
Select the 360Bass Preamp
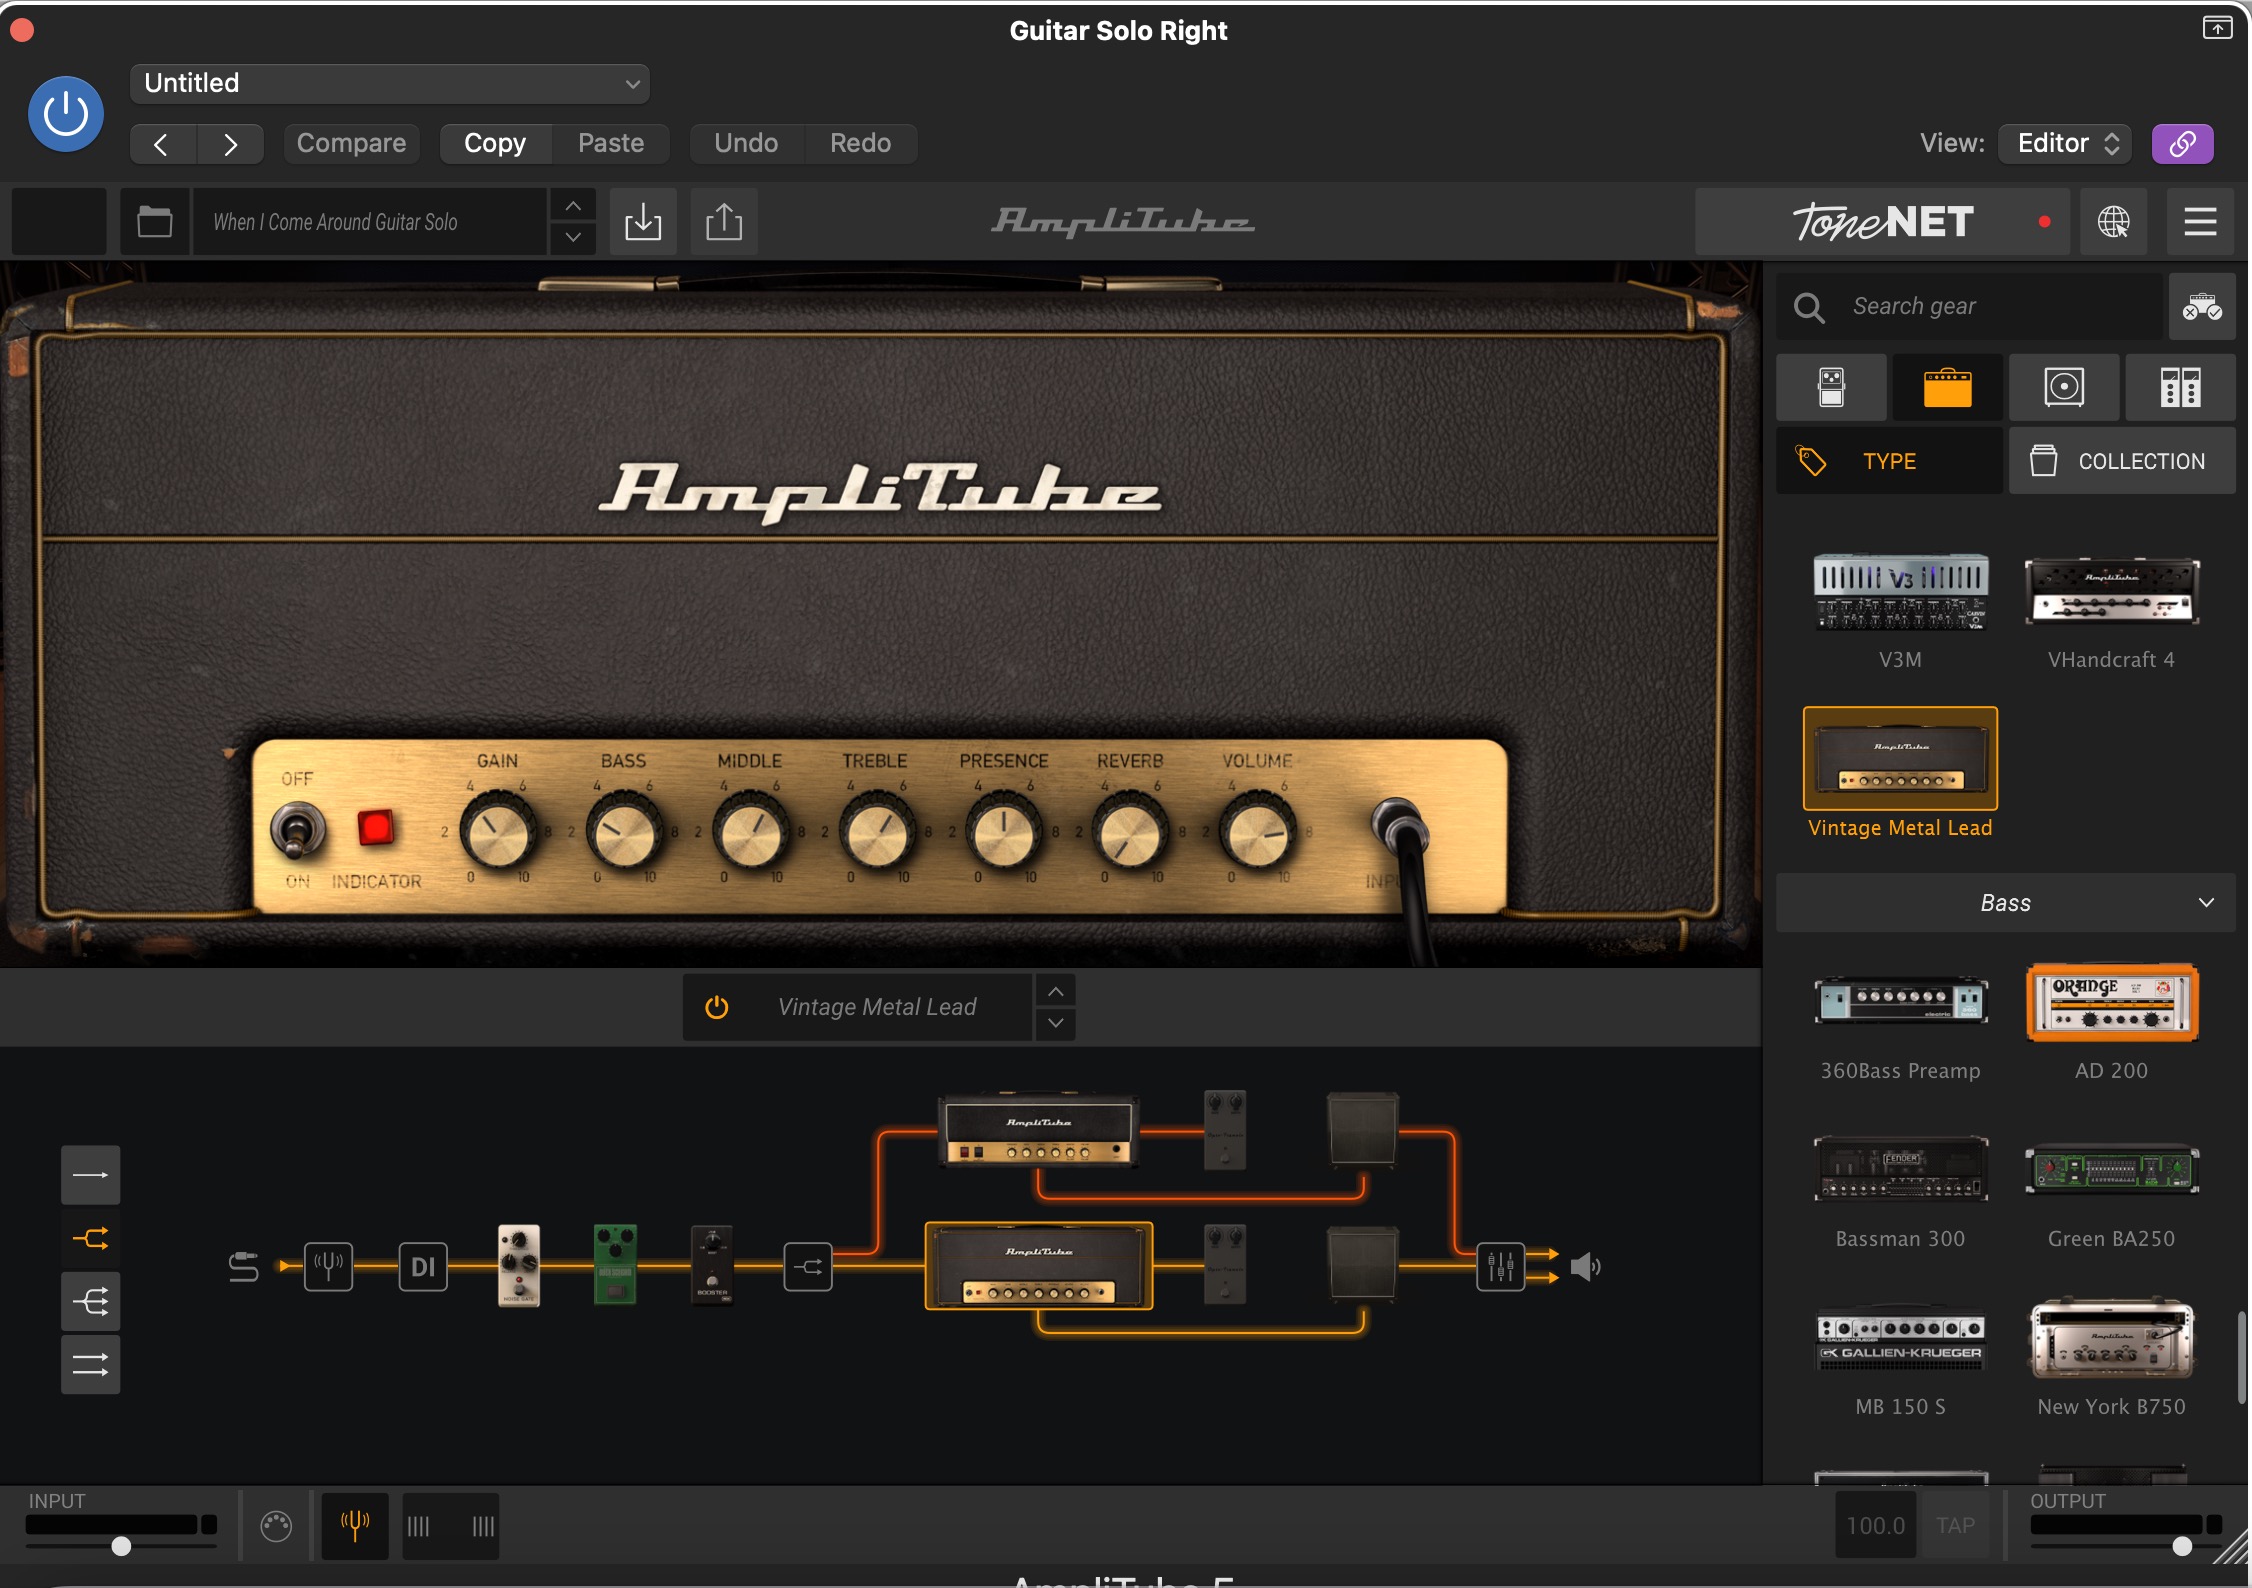point(1900,1002)
